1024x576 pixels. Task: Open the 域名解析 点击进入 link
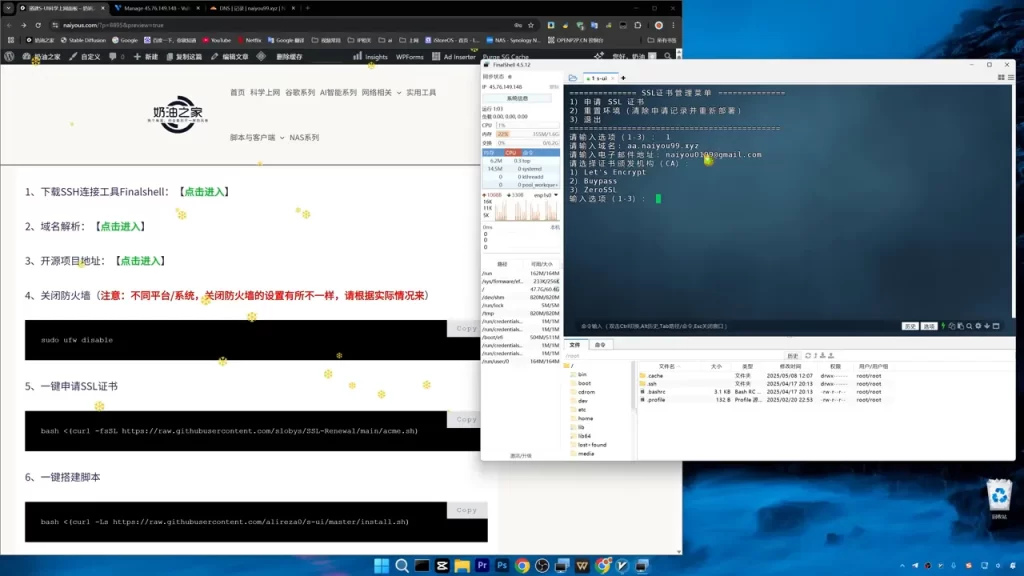(120, 227)
